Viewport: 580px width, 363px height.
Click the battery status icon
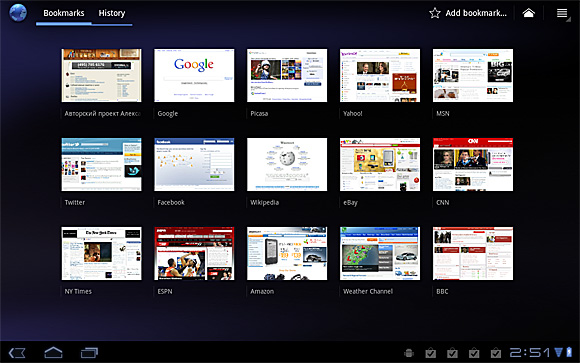569,352
